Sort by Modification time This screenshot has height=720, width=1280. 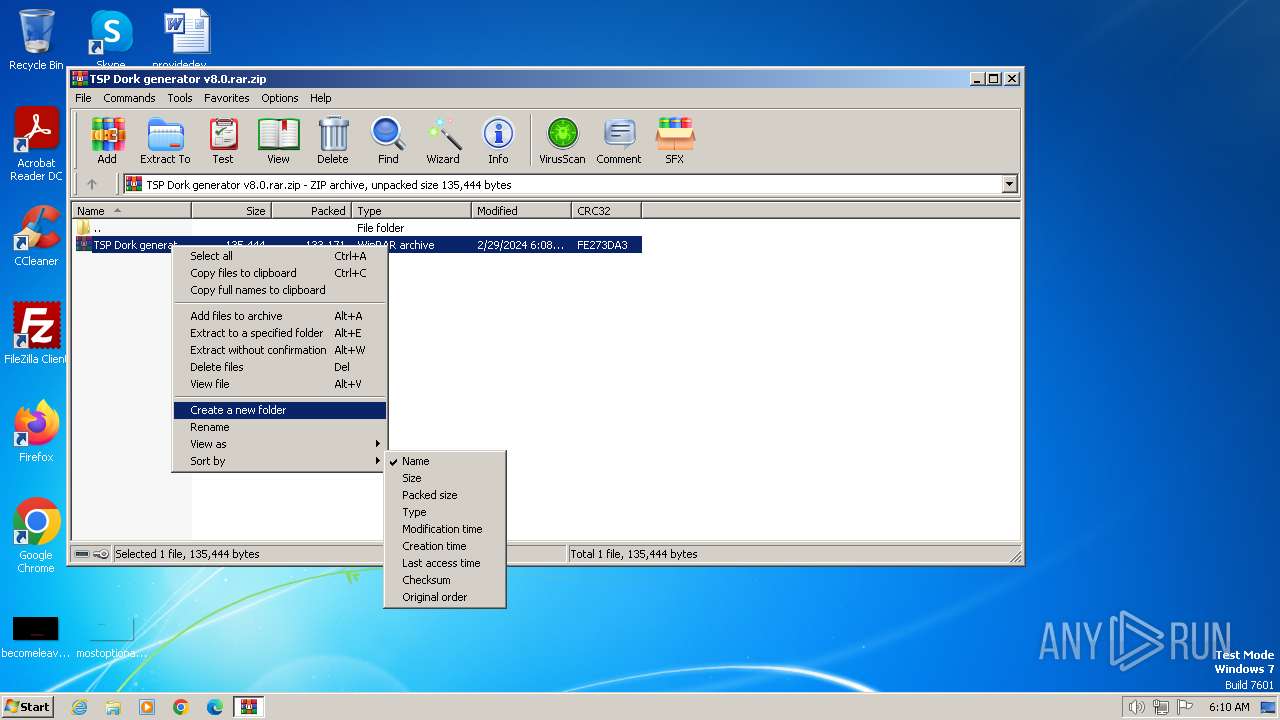coord(445,529)
